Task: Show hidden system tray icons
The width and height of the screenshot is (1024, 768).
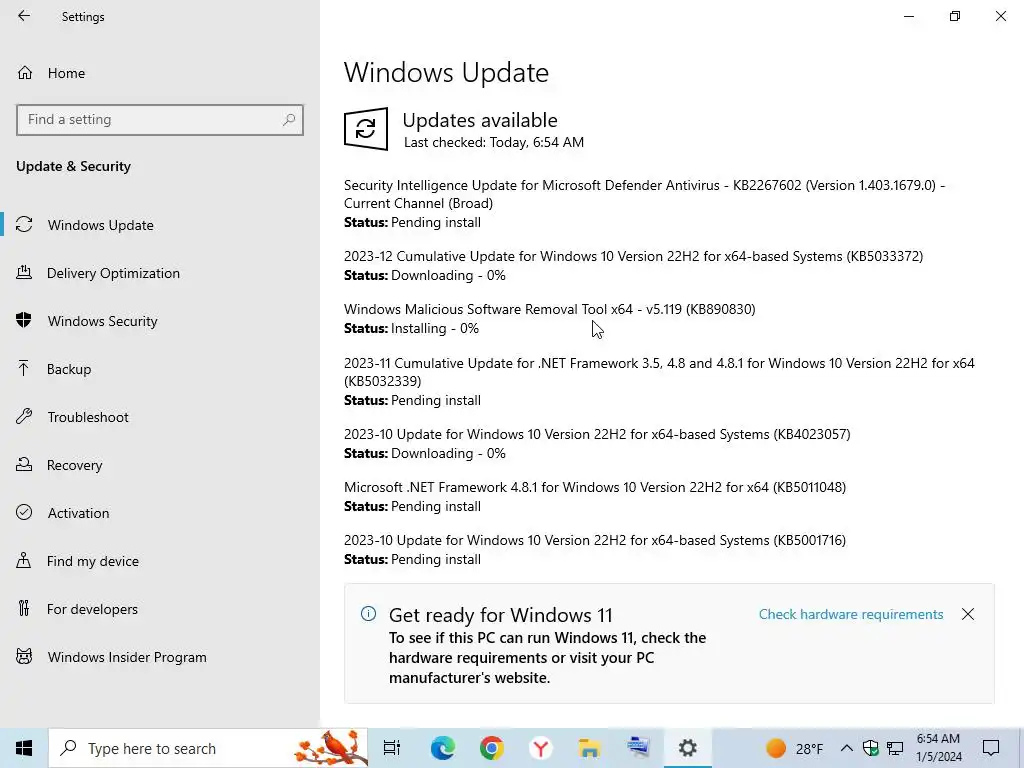Action: pos(846,748)
